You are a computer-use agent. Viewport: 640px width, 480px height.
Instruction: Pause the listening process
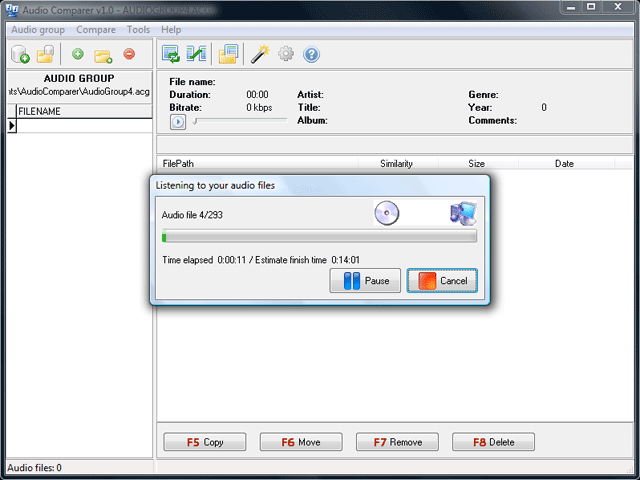pyautogui.click(x=365, y=280)
